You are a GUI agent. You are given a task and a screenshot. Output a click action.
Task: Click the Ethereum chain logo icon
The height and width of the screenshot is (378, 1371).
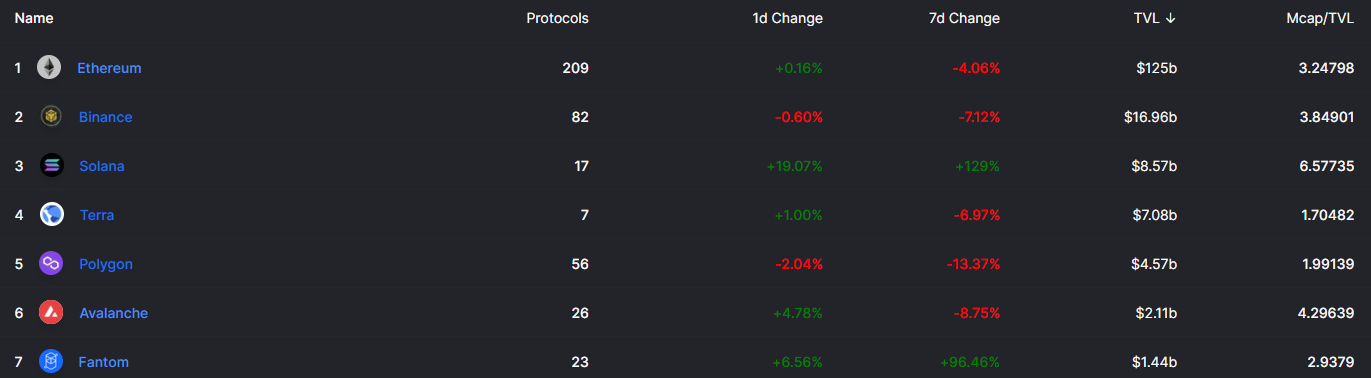coord(49,68)
